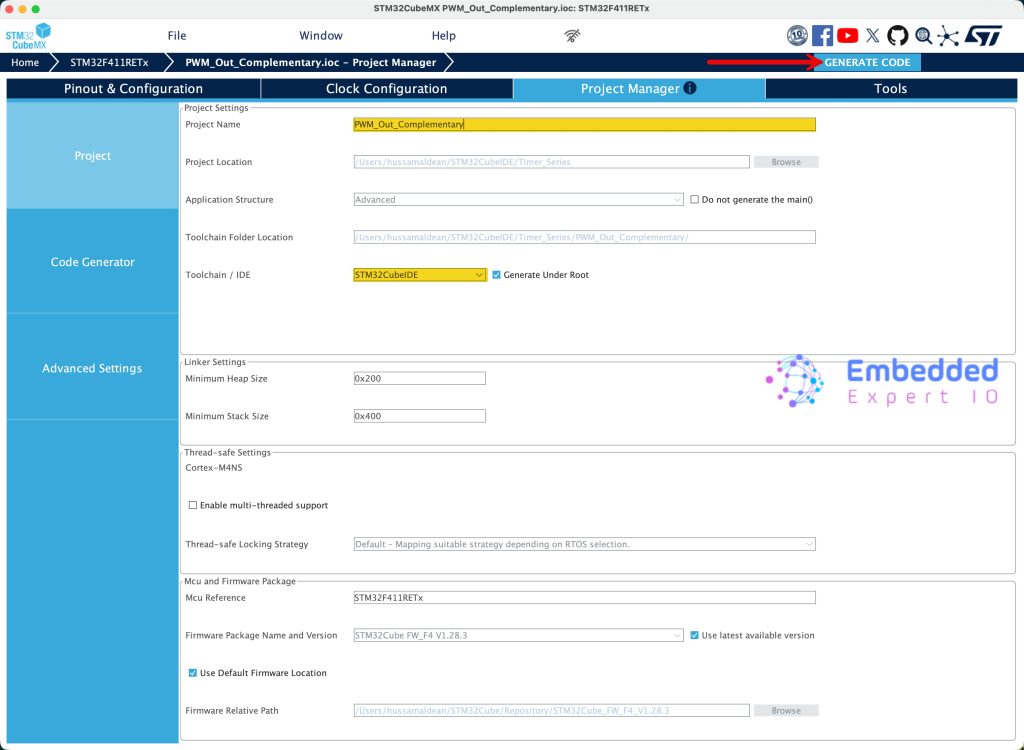
Task: Check 'Do not generate the main()' box
Action: [x=695, y=200]
